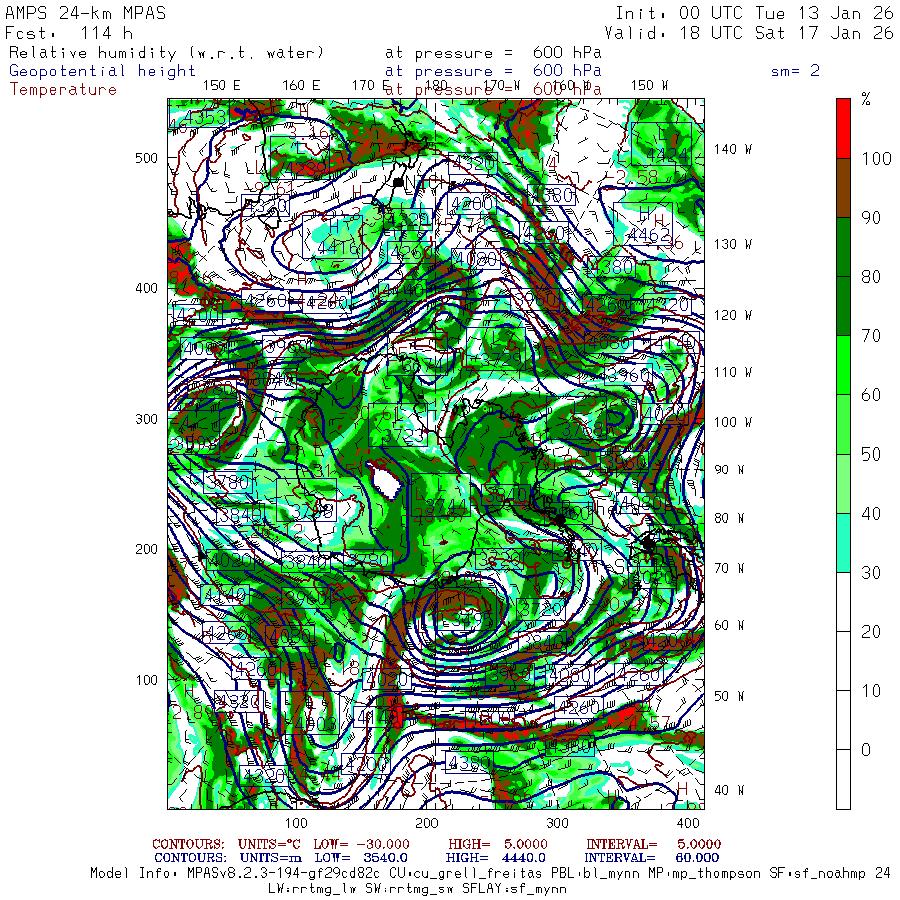900x900 pixels.
Task: Click the white dry patch at map center
Action: click(x=385, y=479)
